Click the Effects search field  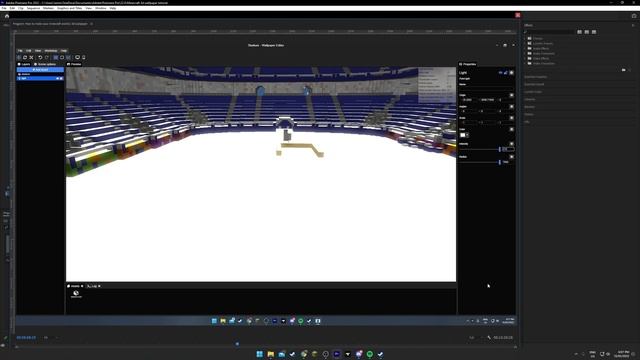click(549, 32)
